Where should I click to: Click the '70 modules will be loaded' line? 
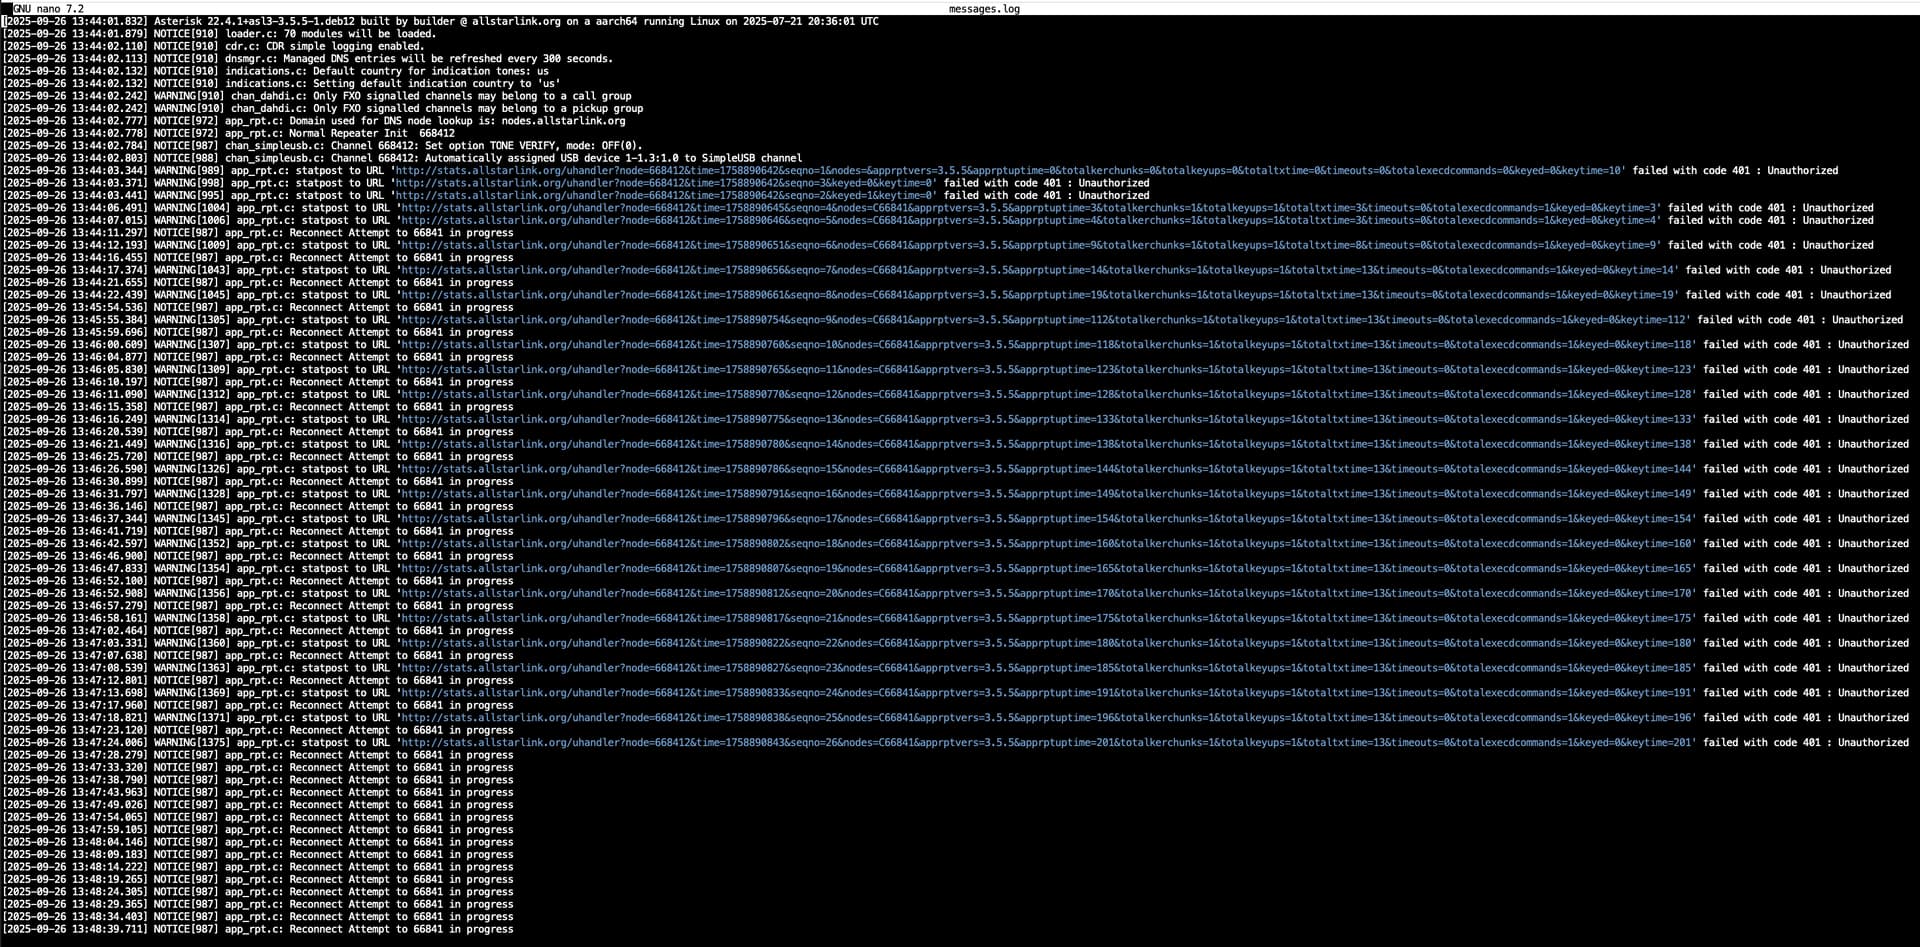point(330,34)
